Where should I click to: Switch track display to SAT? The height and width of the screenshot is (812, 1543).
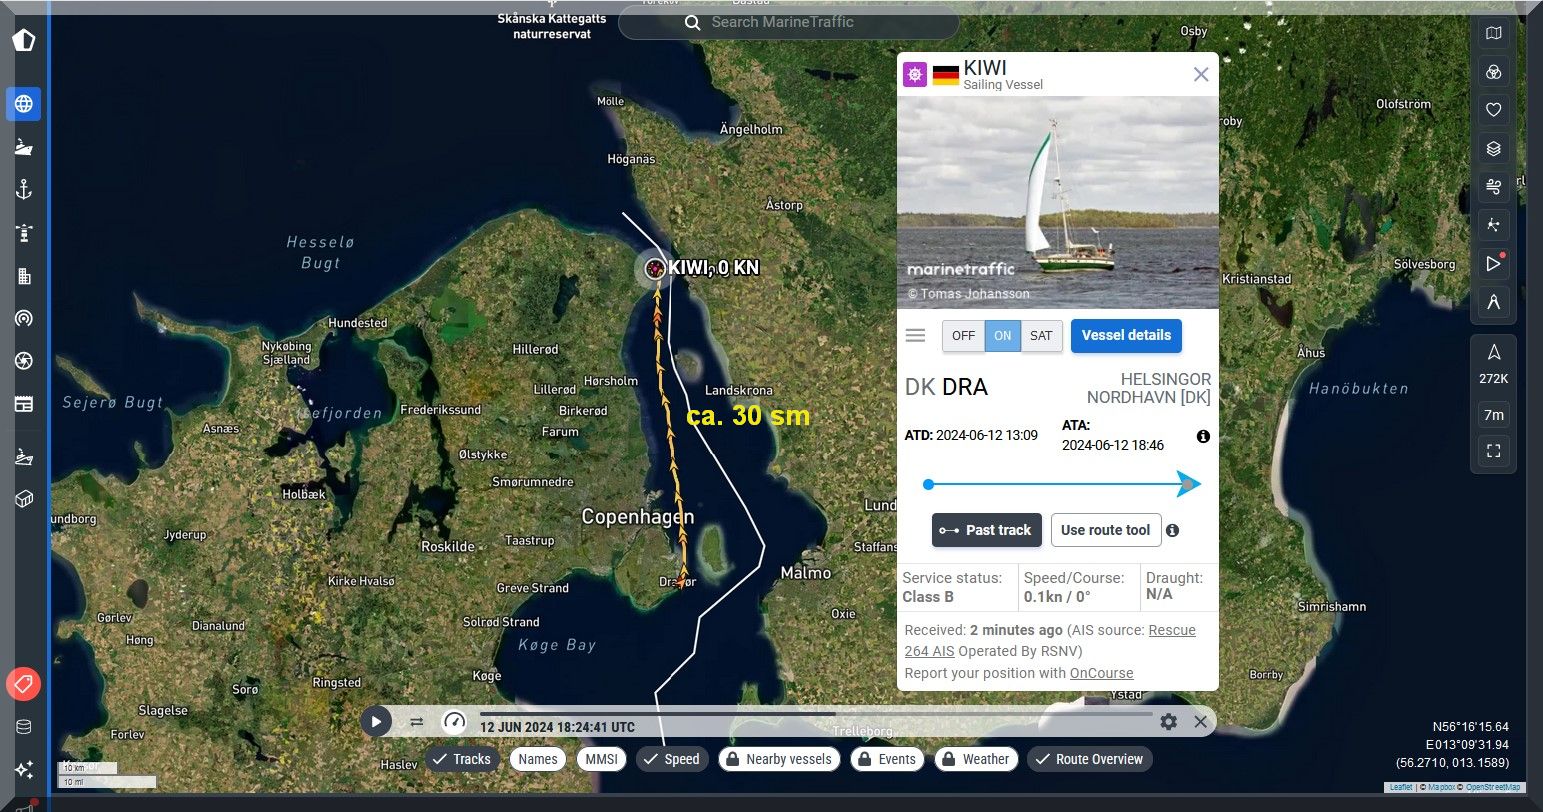click(1041, 336)
